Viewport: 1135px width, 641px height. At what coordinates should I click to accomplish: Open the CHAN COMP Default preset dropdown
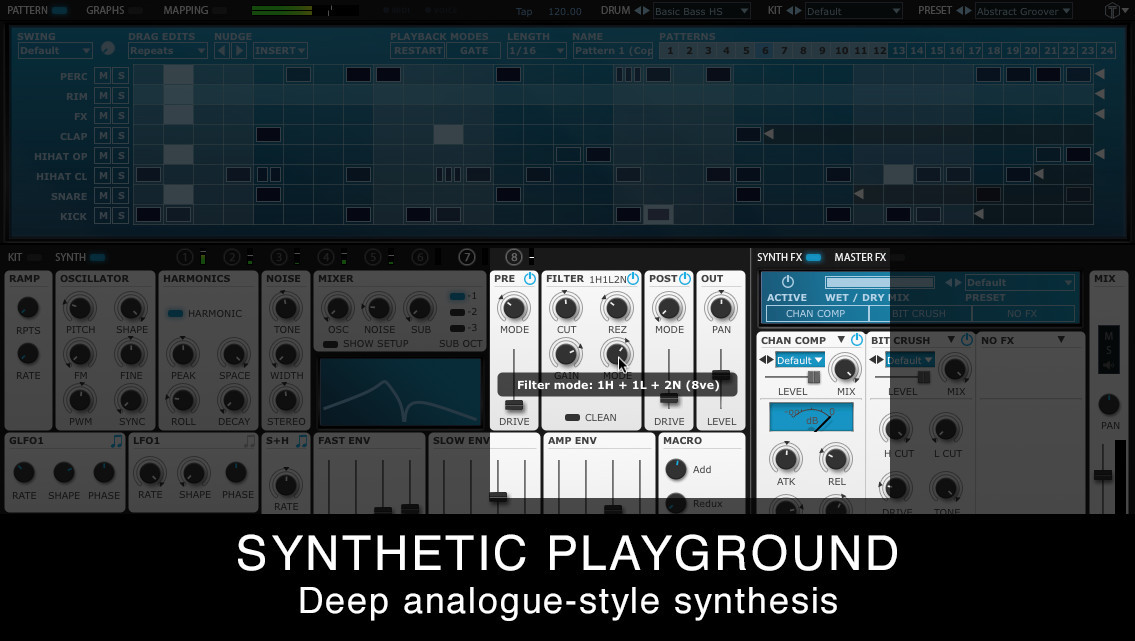pos(799,360)
